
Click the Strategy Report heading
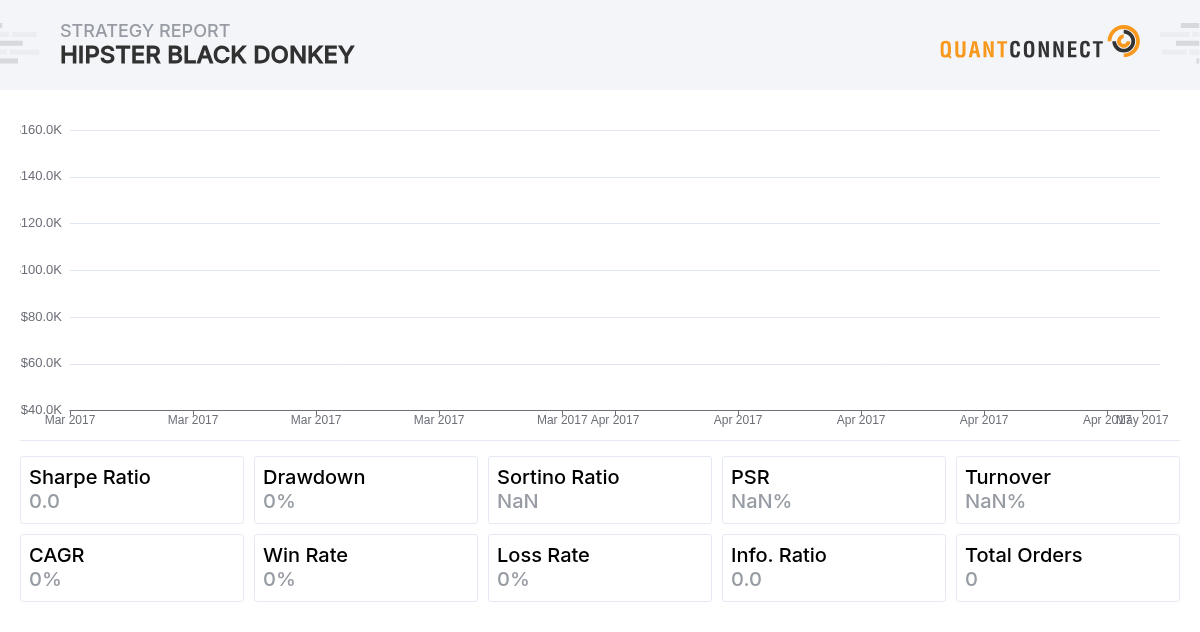coord(145,31)
